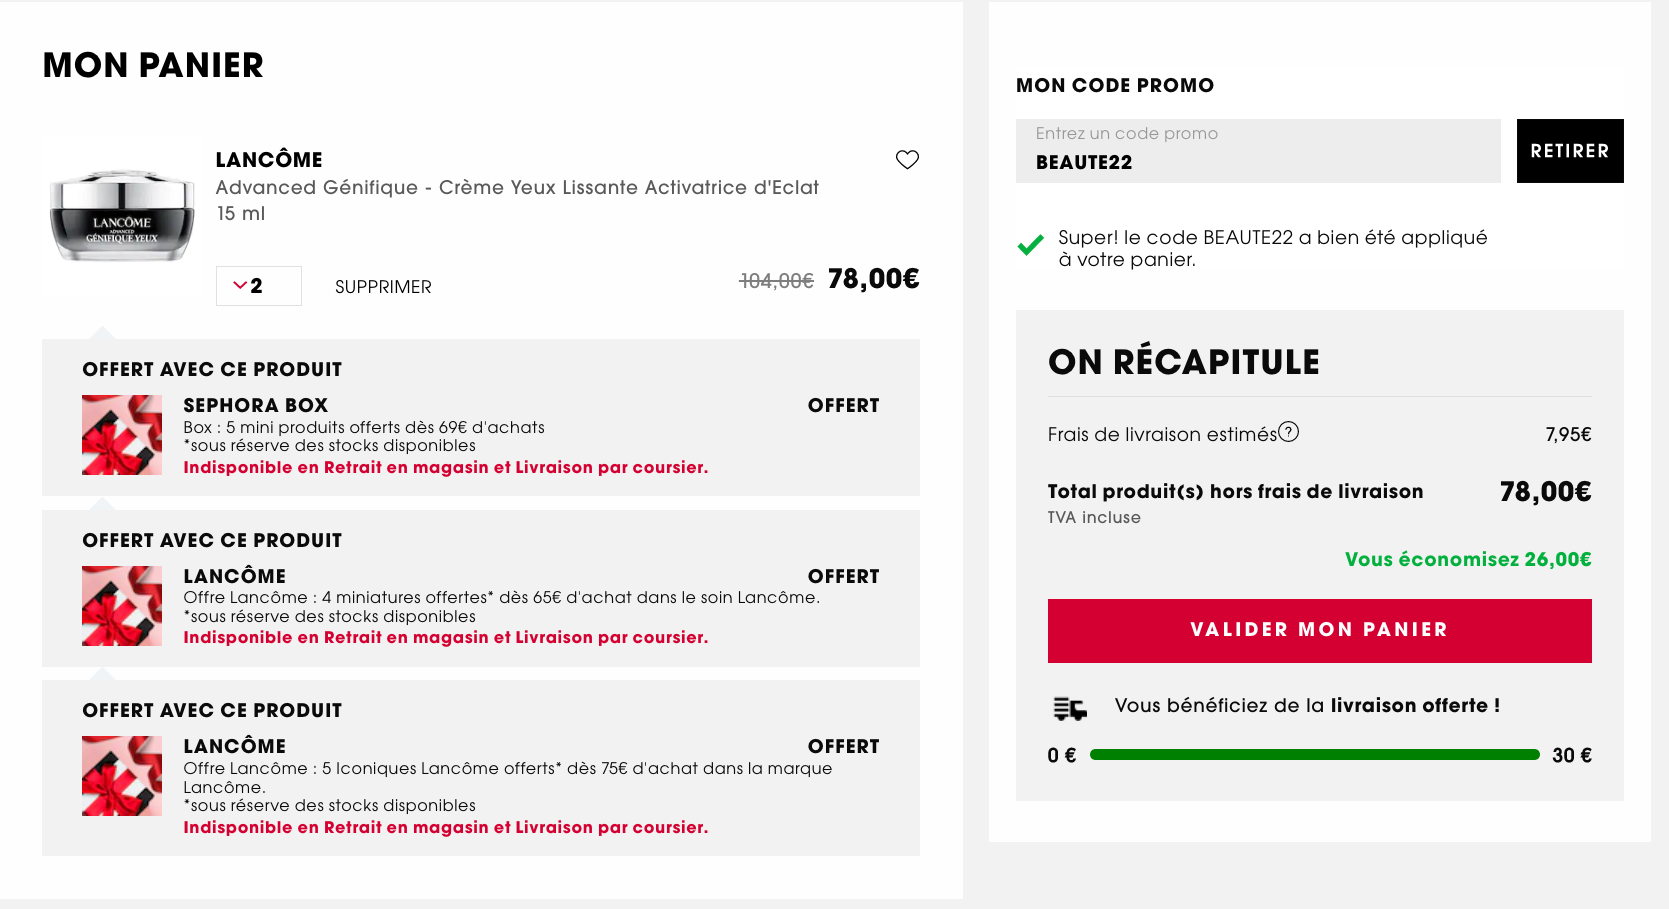Click the free delivery green progress bar

tap(1315, 755)
